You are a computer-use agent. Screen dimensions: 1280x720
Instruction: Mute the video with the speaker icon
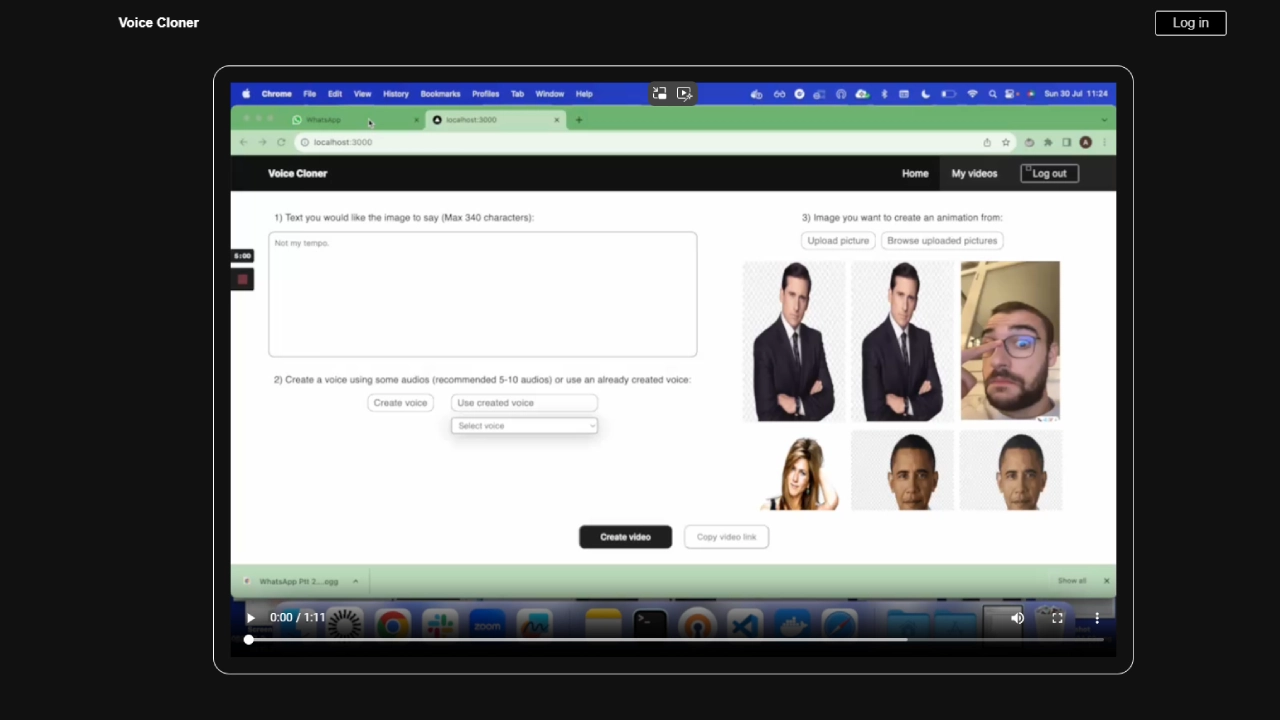pyautogui.click(x=1017, y=618)
